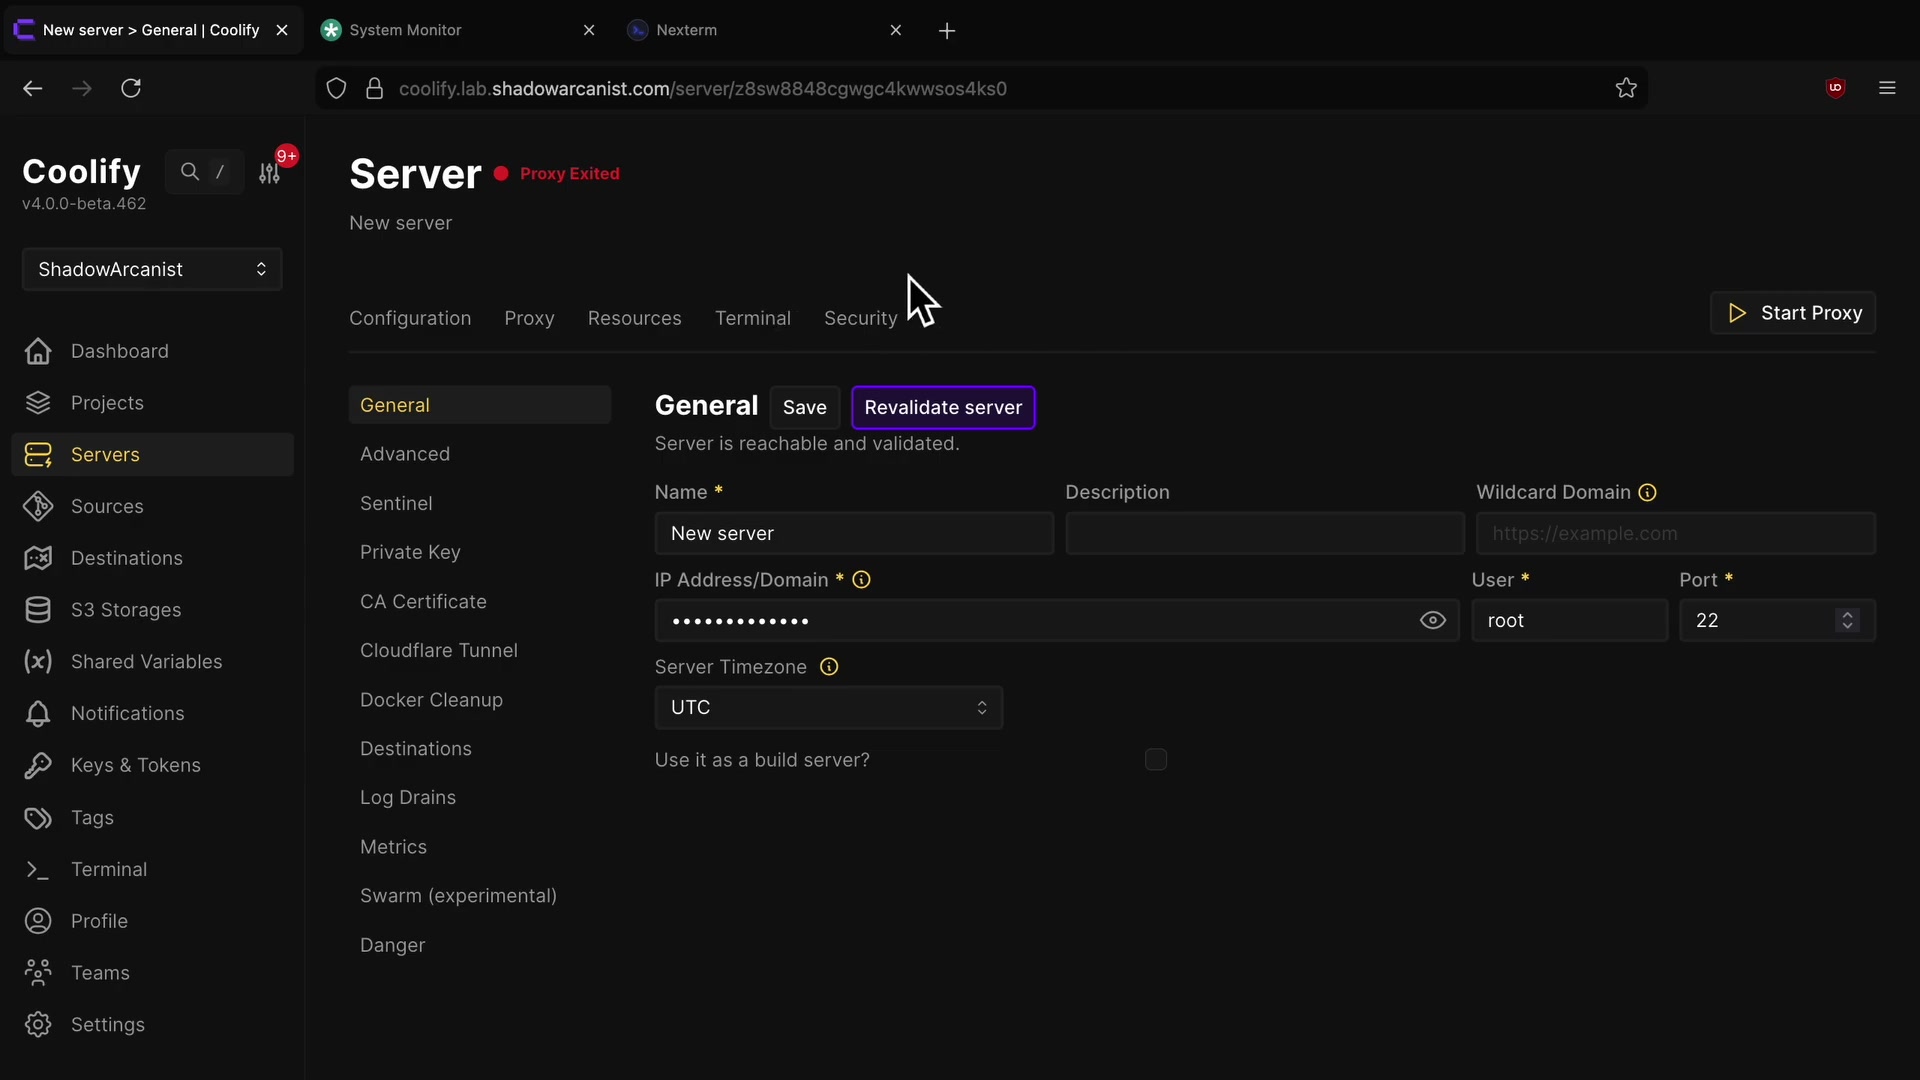Click the Server Timezone info icon

pyautogui.click(x=829, y=667)
